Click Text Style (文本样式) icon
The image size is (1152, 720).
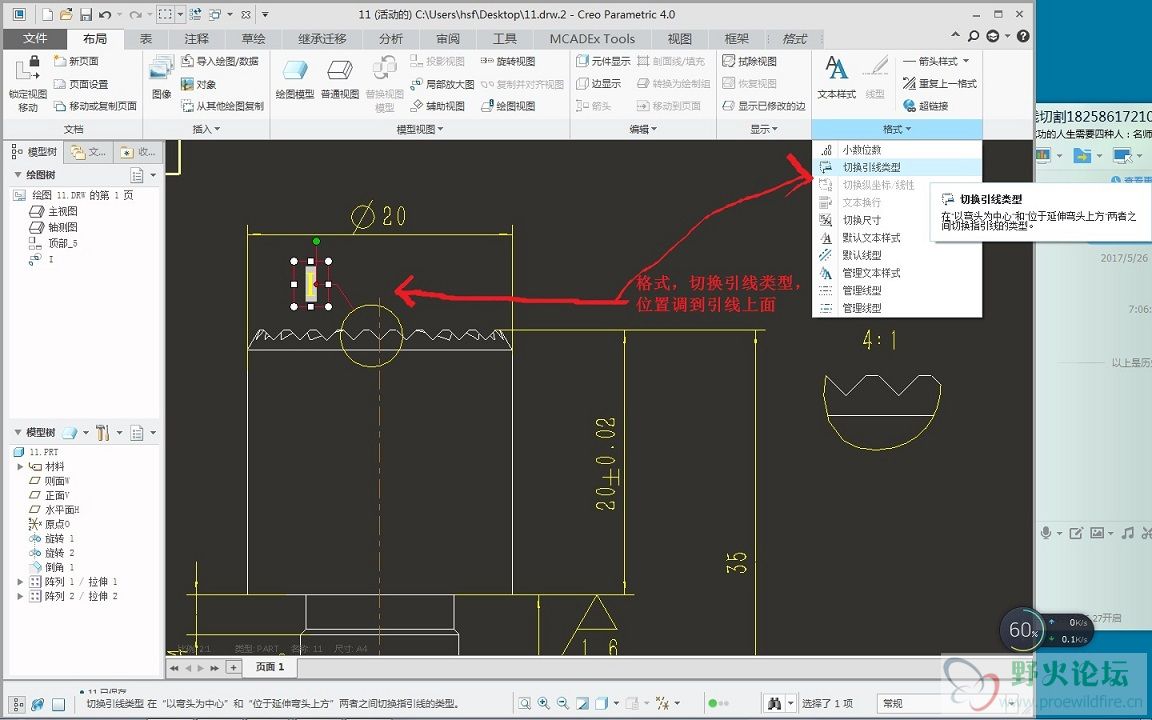tap(837, 78)
